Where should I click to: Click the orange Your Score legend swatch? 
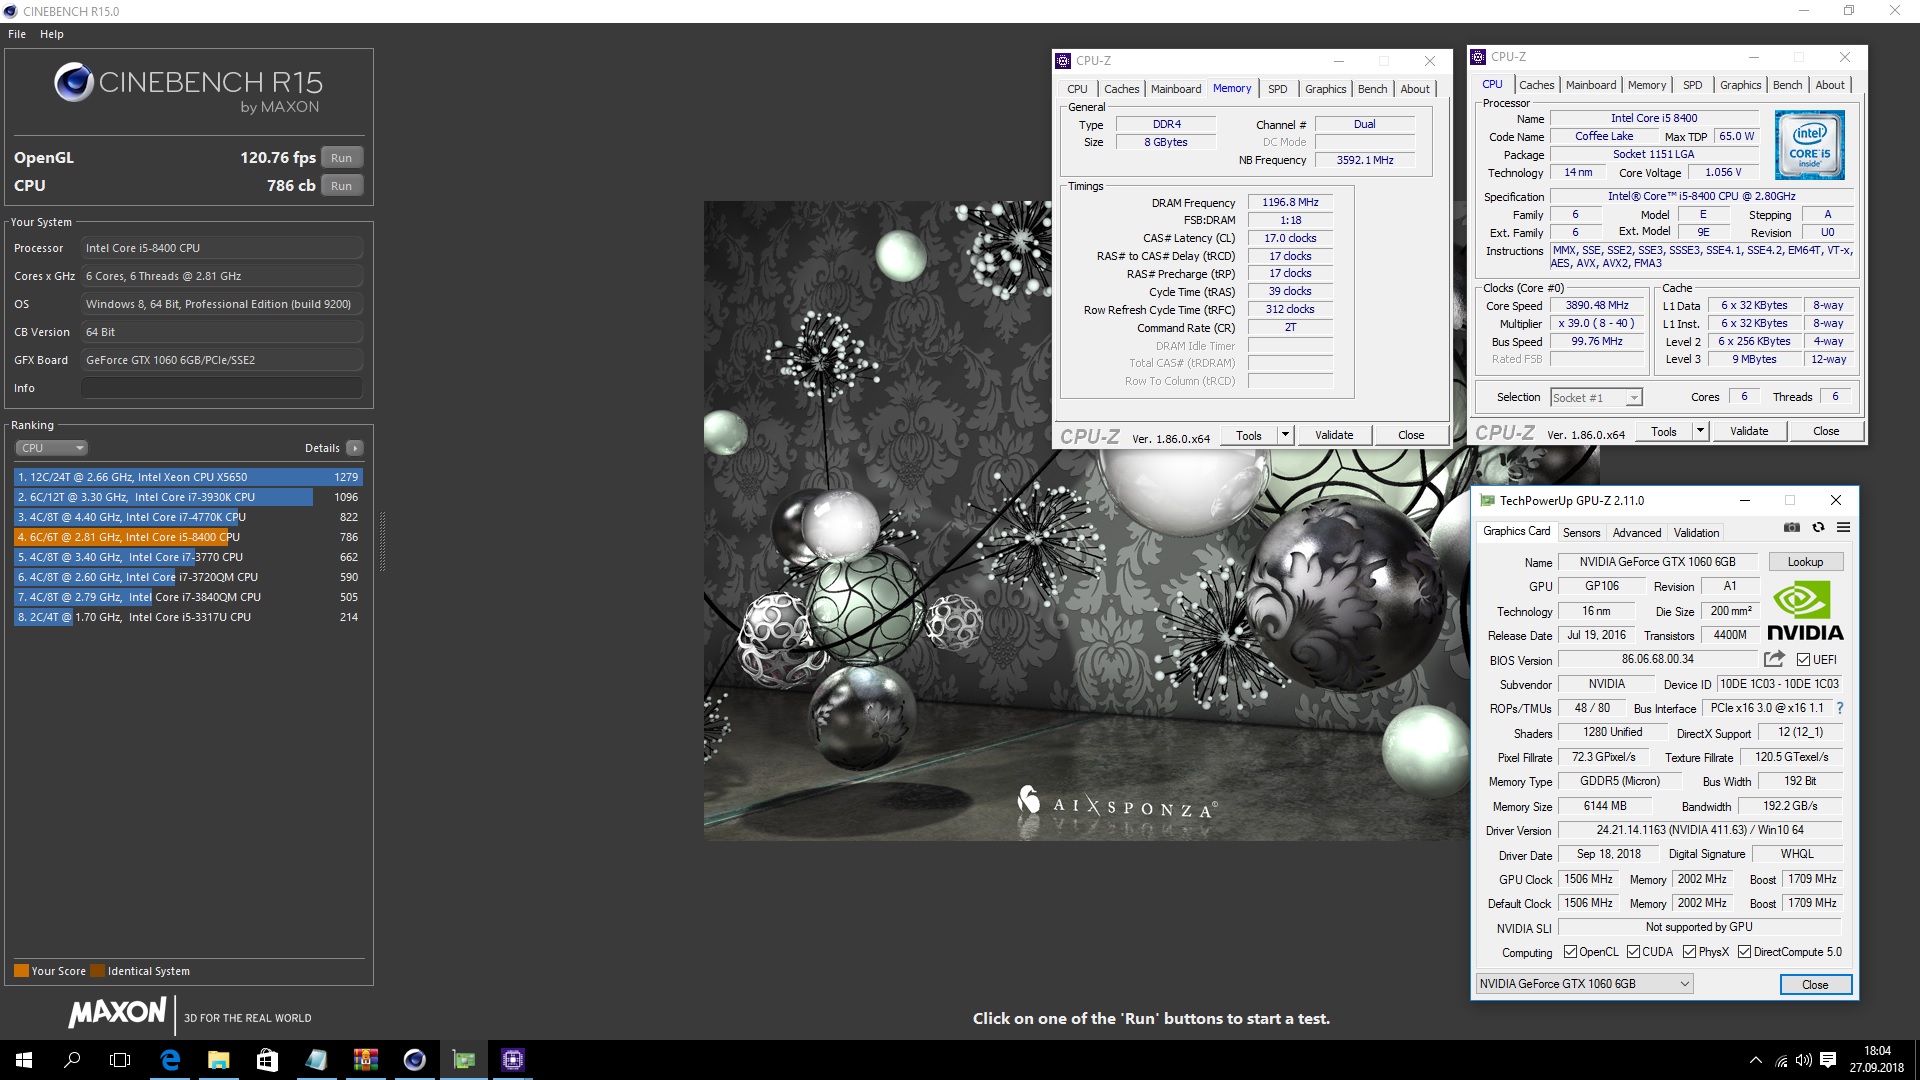point(21,971)
